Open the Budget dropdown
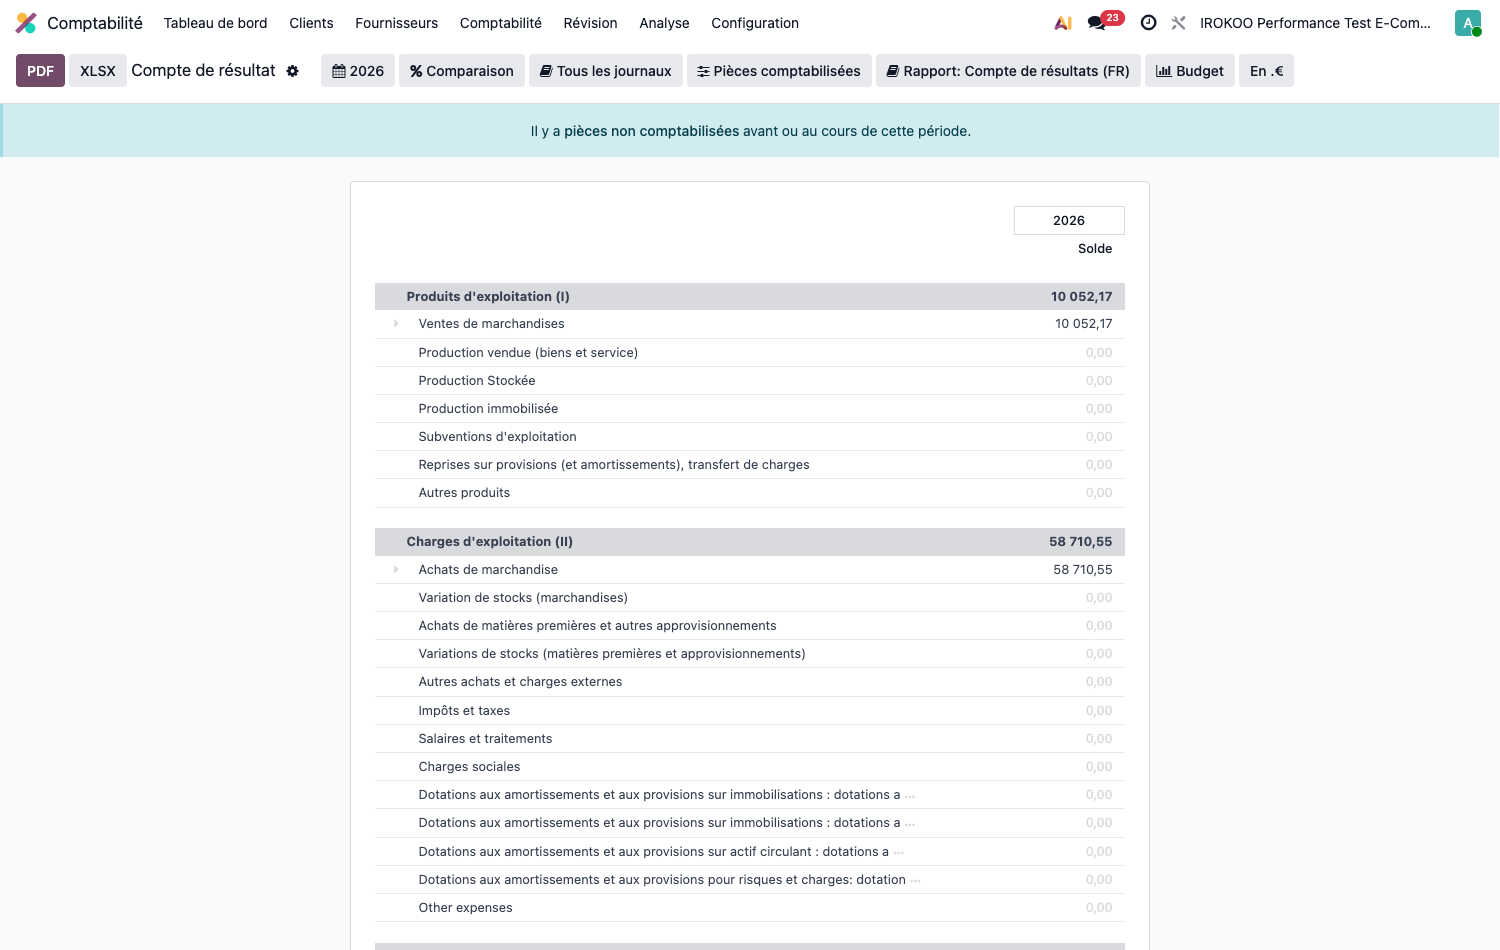This screenshot has width=1500, height=950. coord(1190,71)
